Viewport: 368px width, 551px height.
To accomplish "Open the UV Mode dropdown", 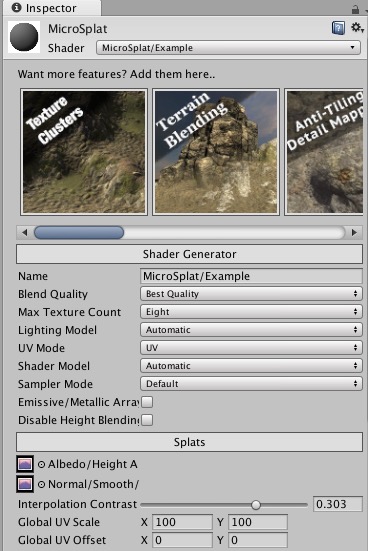I will 251,348.
